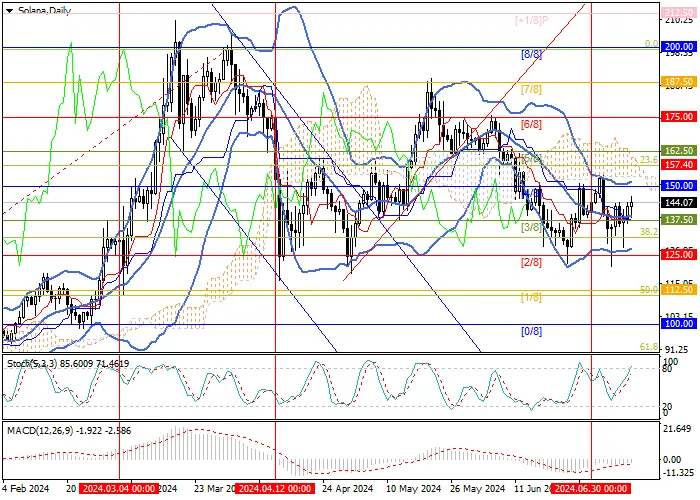This screenshot has height=500, width=700.
Task: Click the 23.6 Fibonacci level label
Action: click(649, 159)
